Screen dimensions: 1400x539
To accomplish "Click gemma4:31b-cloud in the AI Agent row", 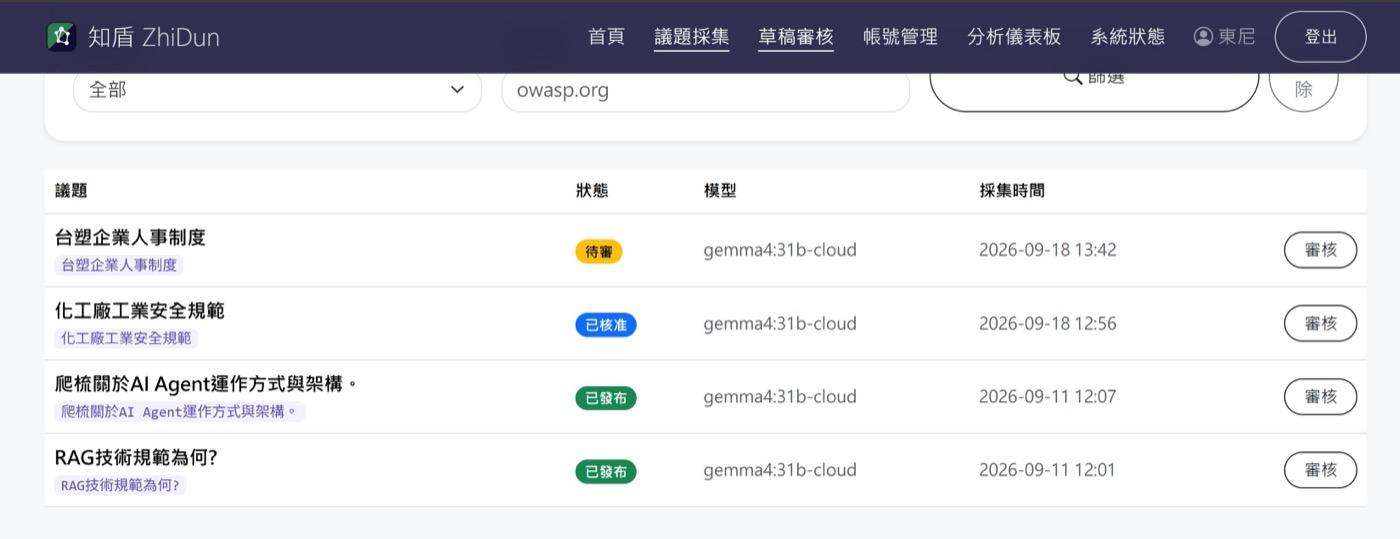I will point(780,397).
